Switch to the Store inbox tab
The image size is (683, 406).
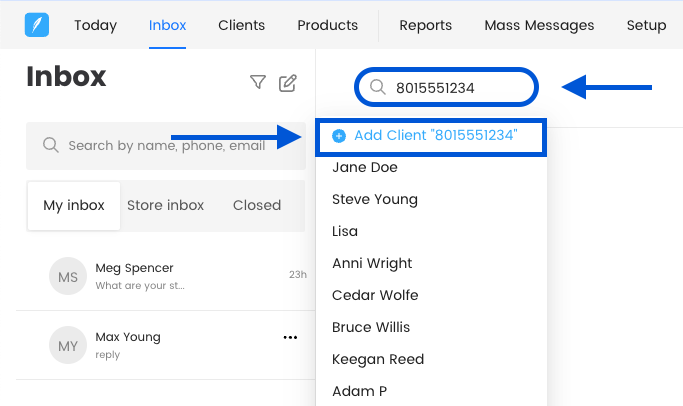click(165, 205)
